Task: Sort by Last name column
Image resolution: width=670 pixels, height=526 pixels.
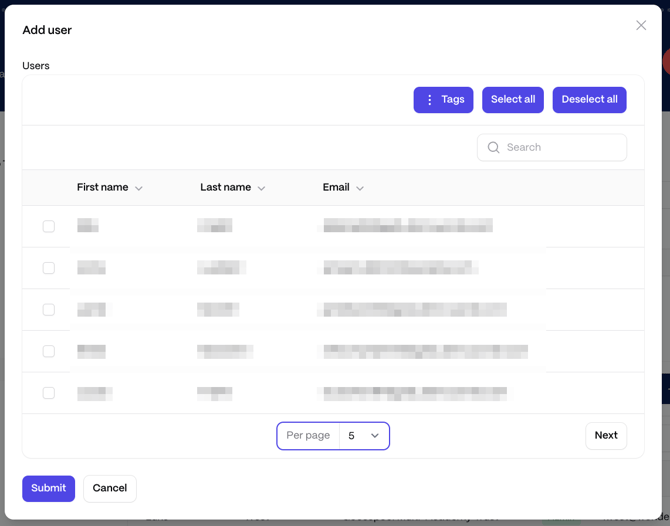Action: point(232,188)
